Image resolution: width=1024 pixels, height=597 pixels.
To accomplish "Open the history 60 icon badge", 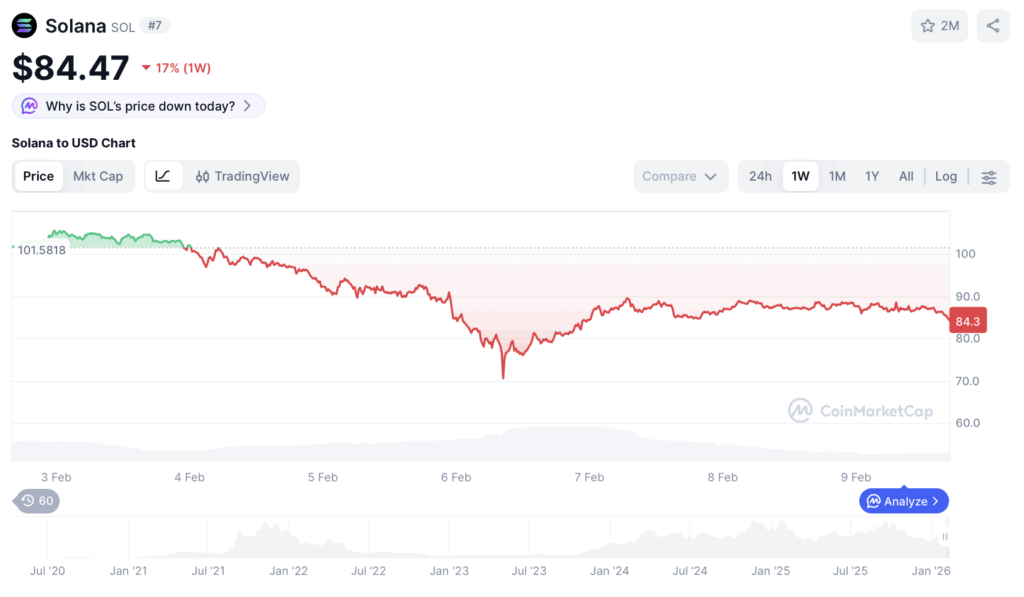I will click(x=37, y=501).
